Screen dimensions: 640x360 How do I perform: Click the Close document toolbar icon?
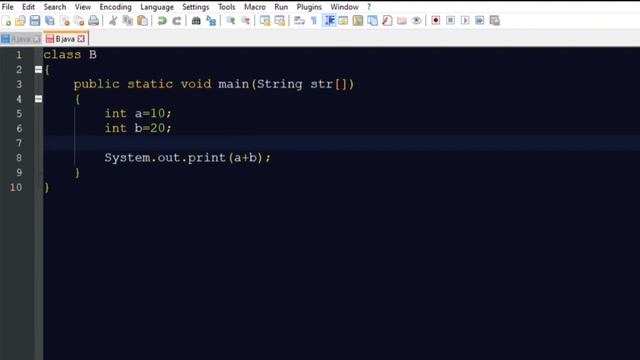point(64,20)
